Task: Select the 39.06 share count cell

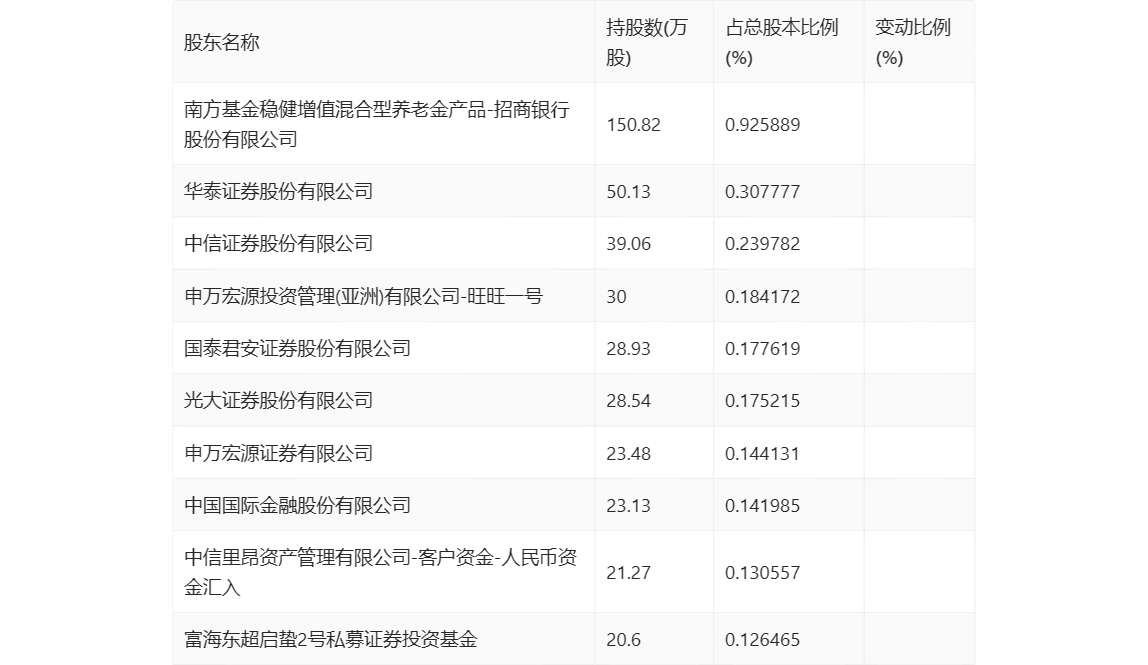Action: (628, 244)
